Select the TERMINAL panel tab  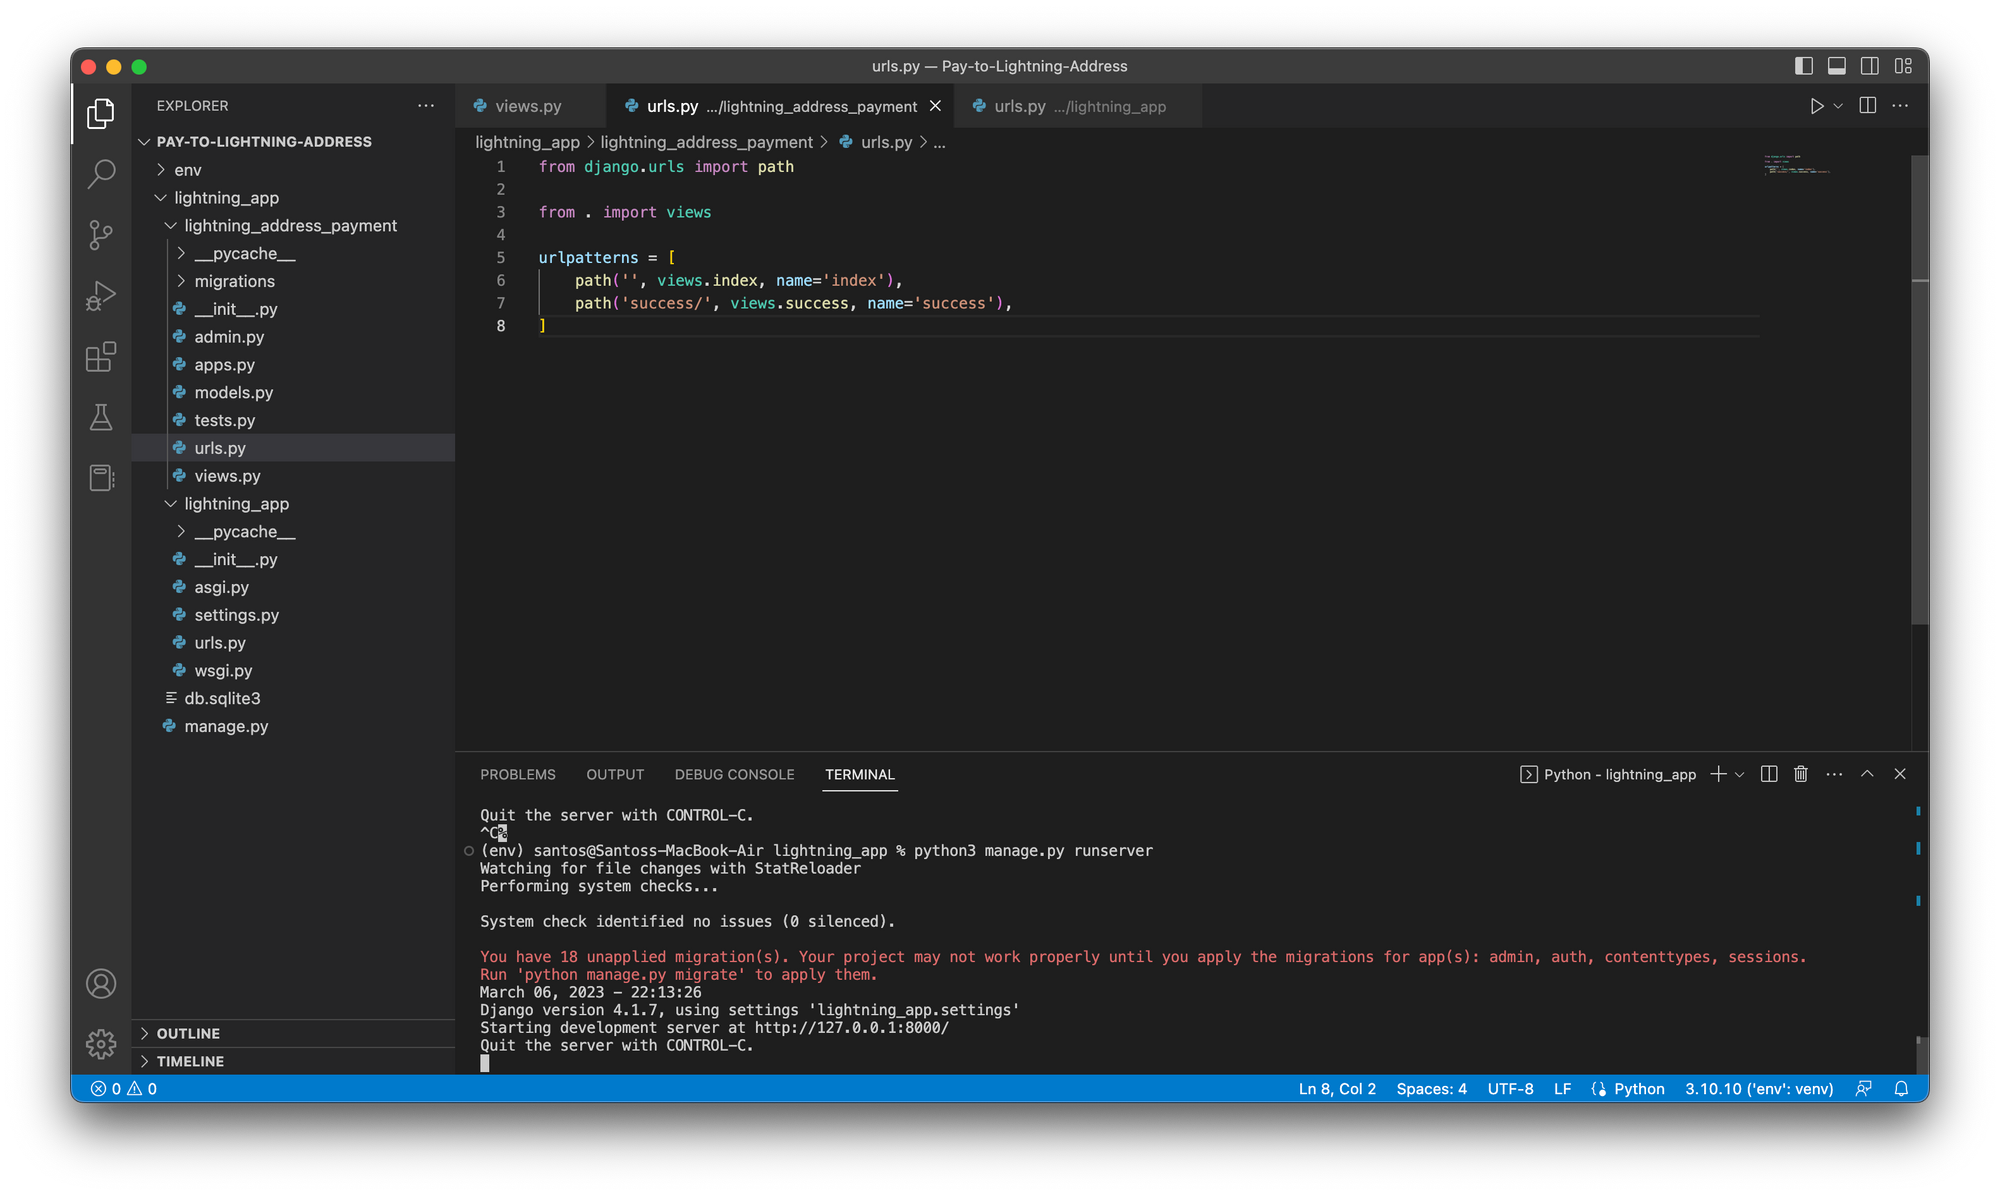[860, 774]
